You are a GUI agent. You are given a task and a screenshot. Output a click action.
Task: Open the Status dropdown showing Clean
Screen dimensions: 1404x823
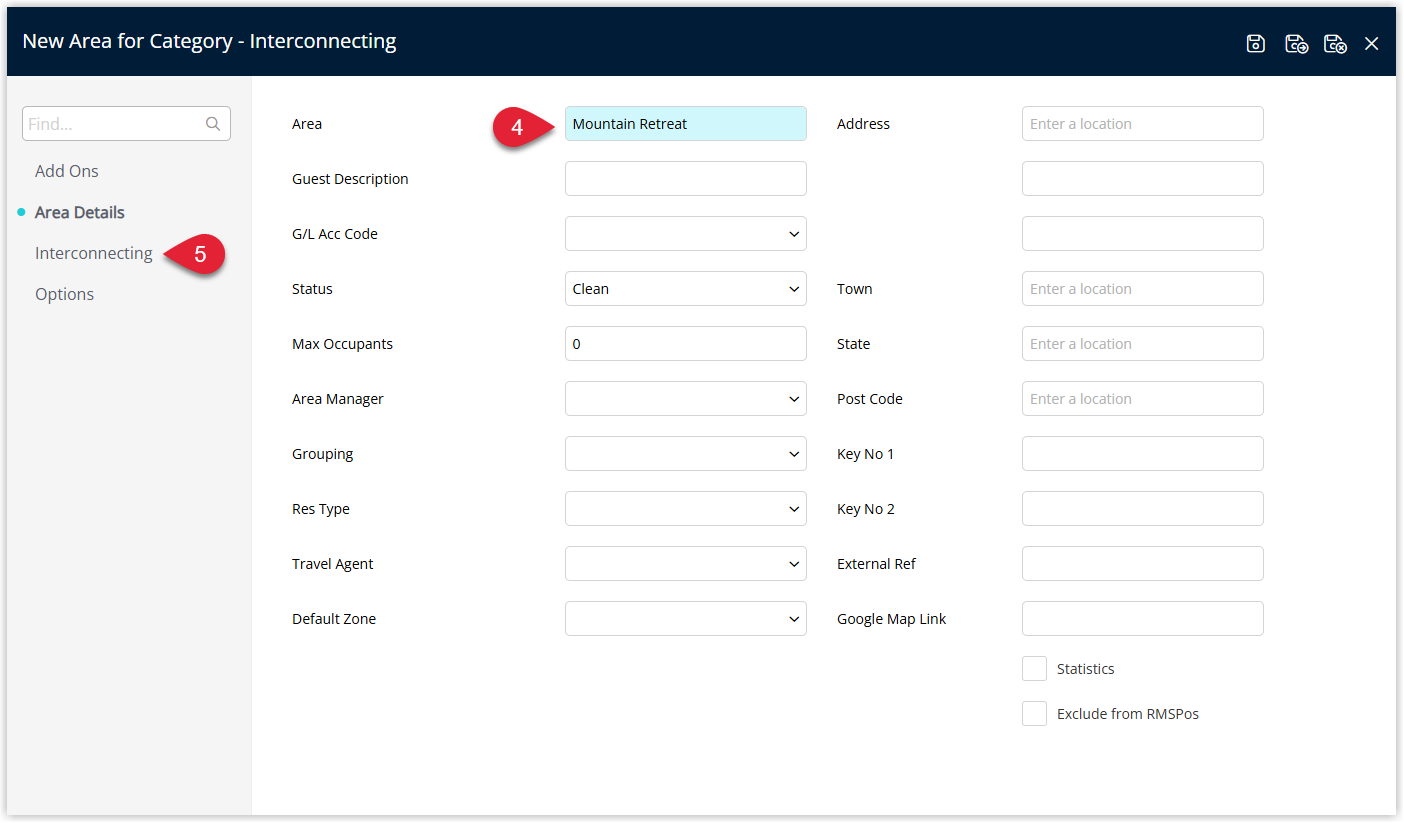(686, 289)
